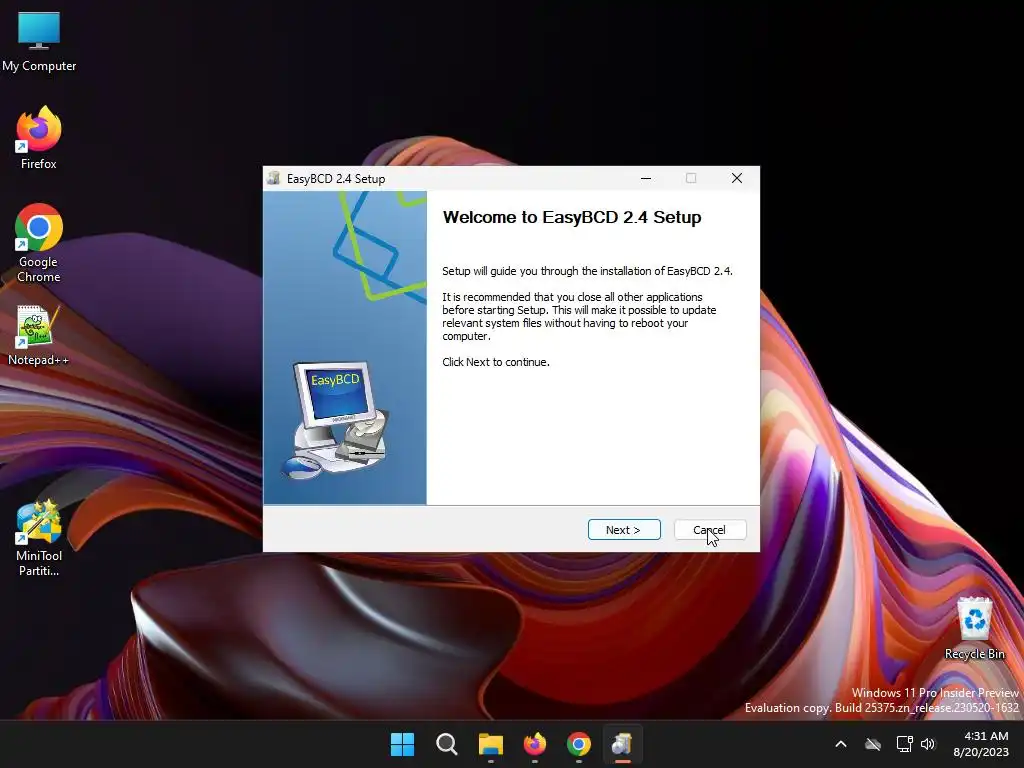This screenshot has height=768, width=1024.
Task: Click the 'Click Next to continue.' text
Action: click(496, 362)
